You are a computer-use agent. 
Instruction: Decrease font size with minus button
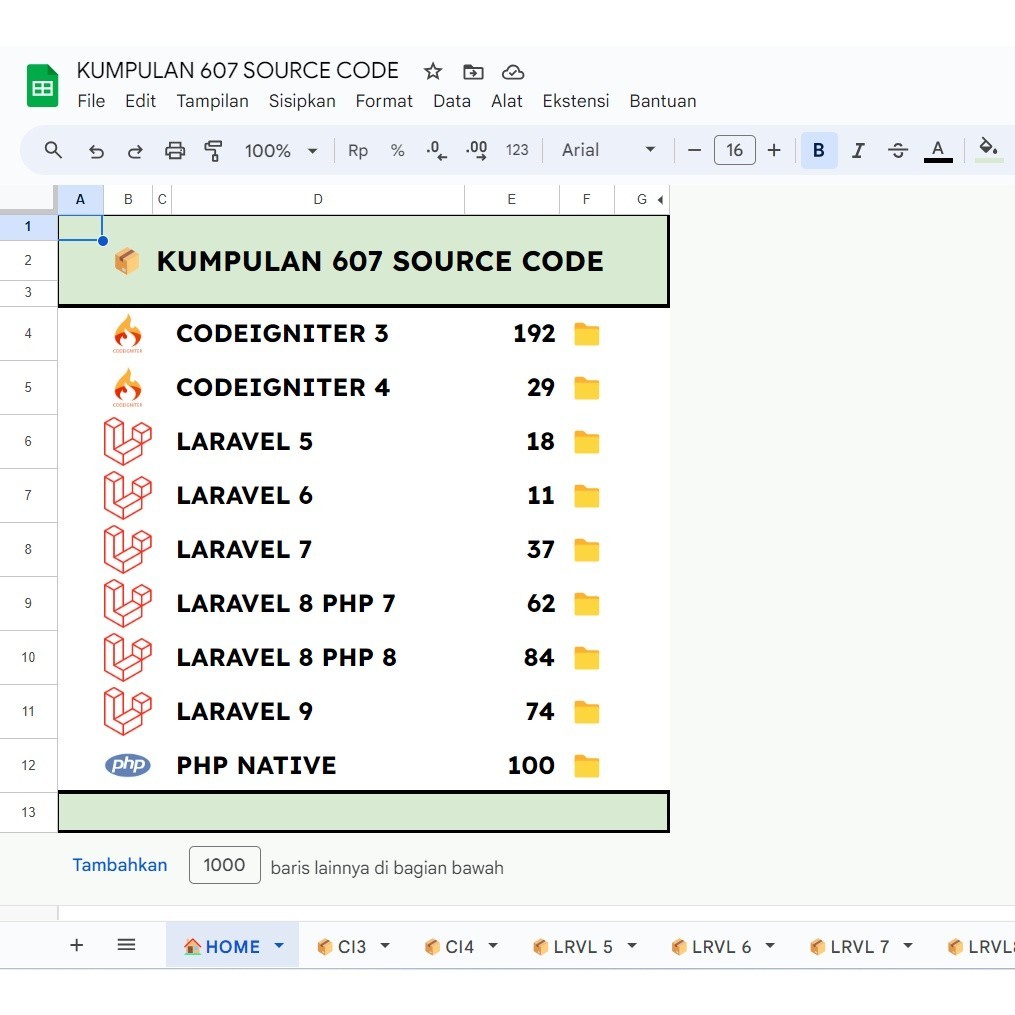pyautogui.click(x=695, y=150)
